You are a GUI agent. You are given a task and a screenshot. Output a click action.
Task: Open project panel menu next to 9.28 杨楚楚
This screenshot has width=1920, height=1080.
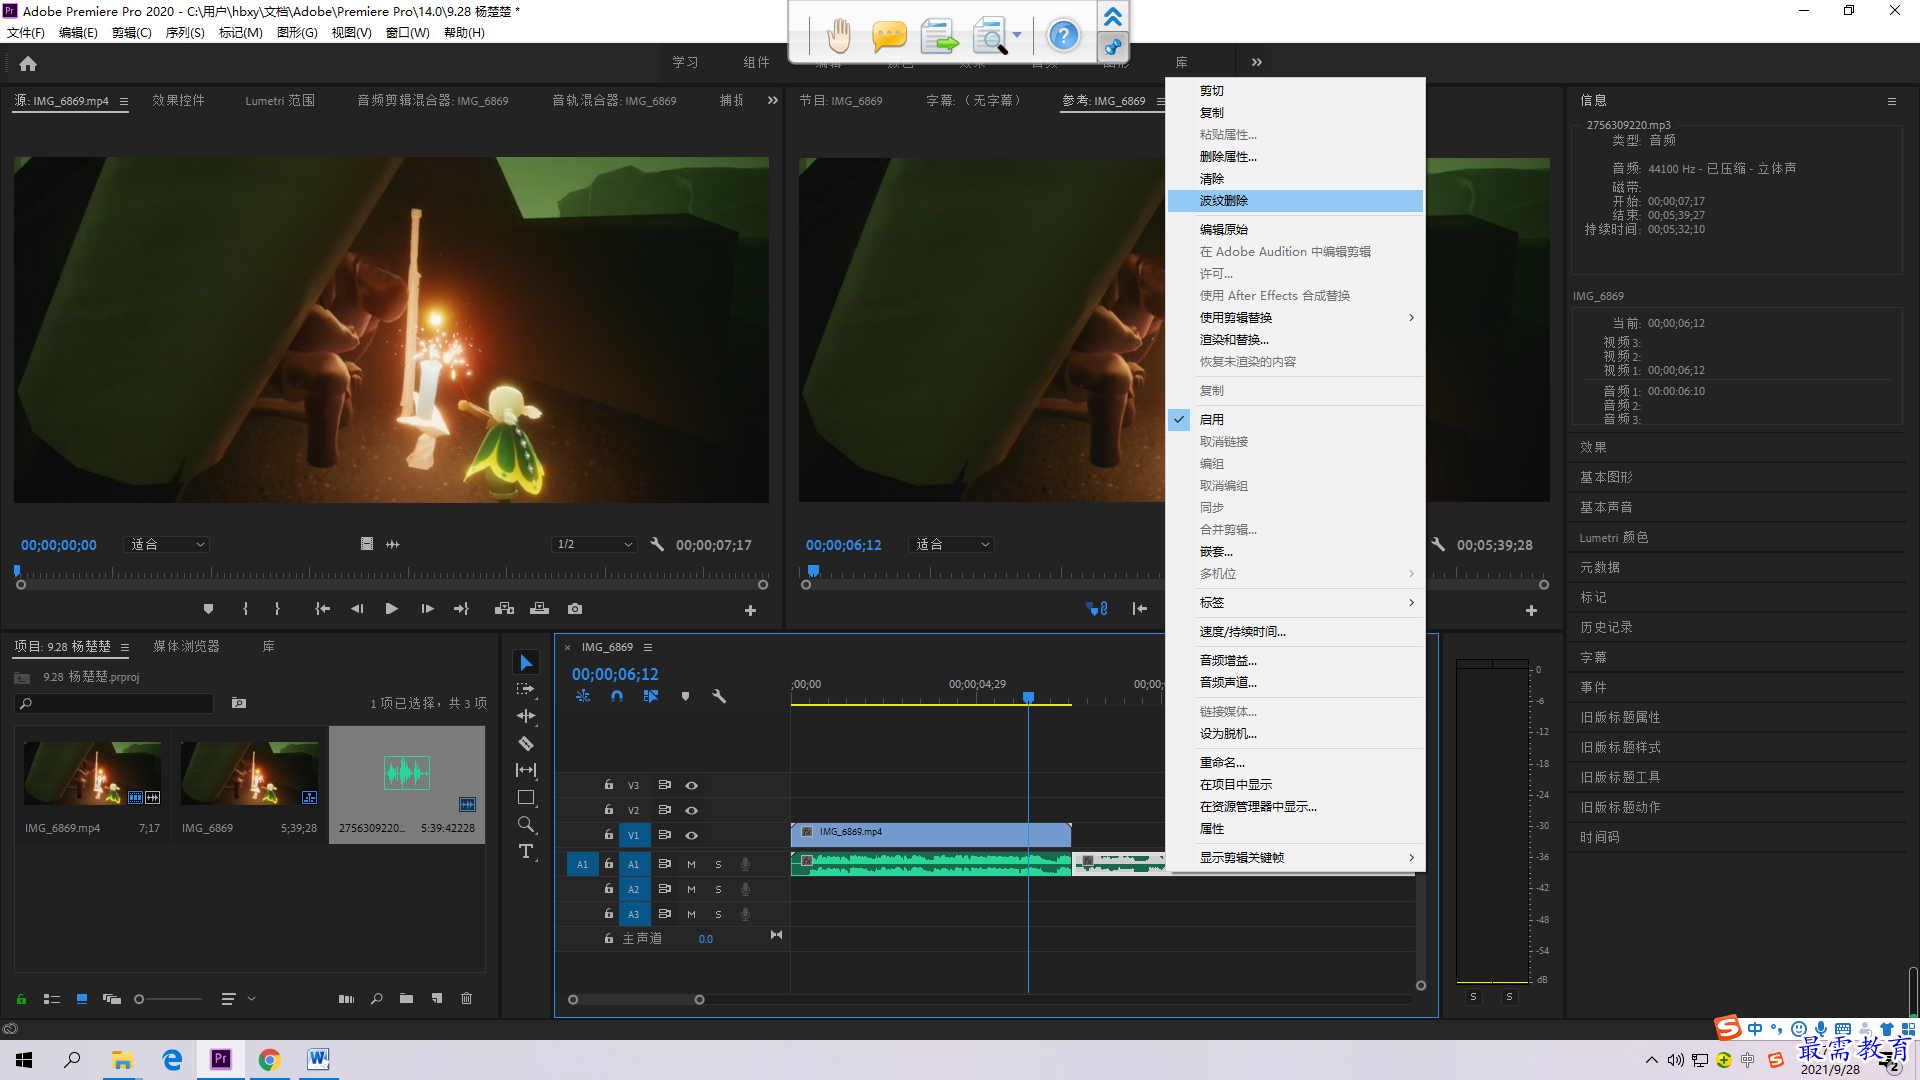tap(125, 647)
